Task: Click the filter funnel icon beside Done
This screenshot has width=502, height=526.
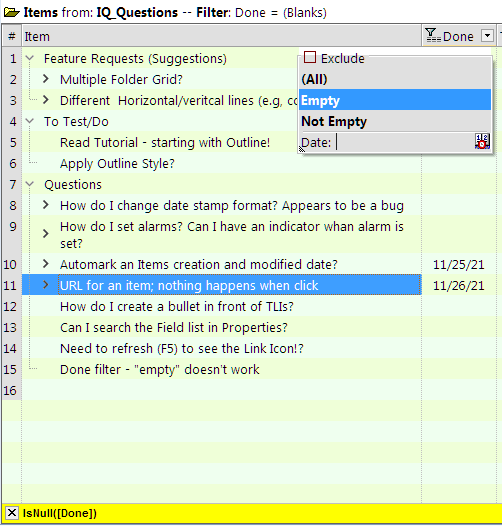Action: coord(433,35)
